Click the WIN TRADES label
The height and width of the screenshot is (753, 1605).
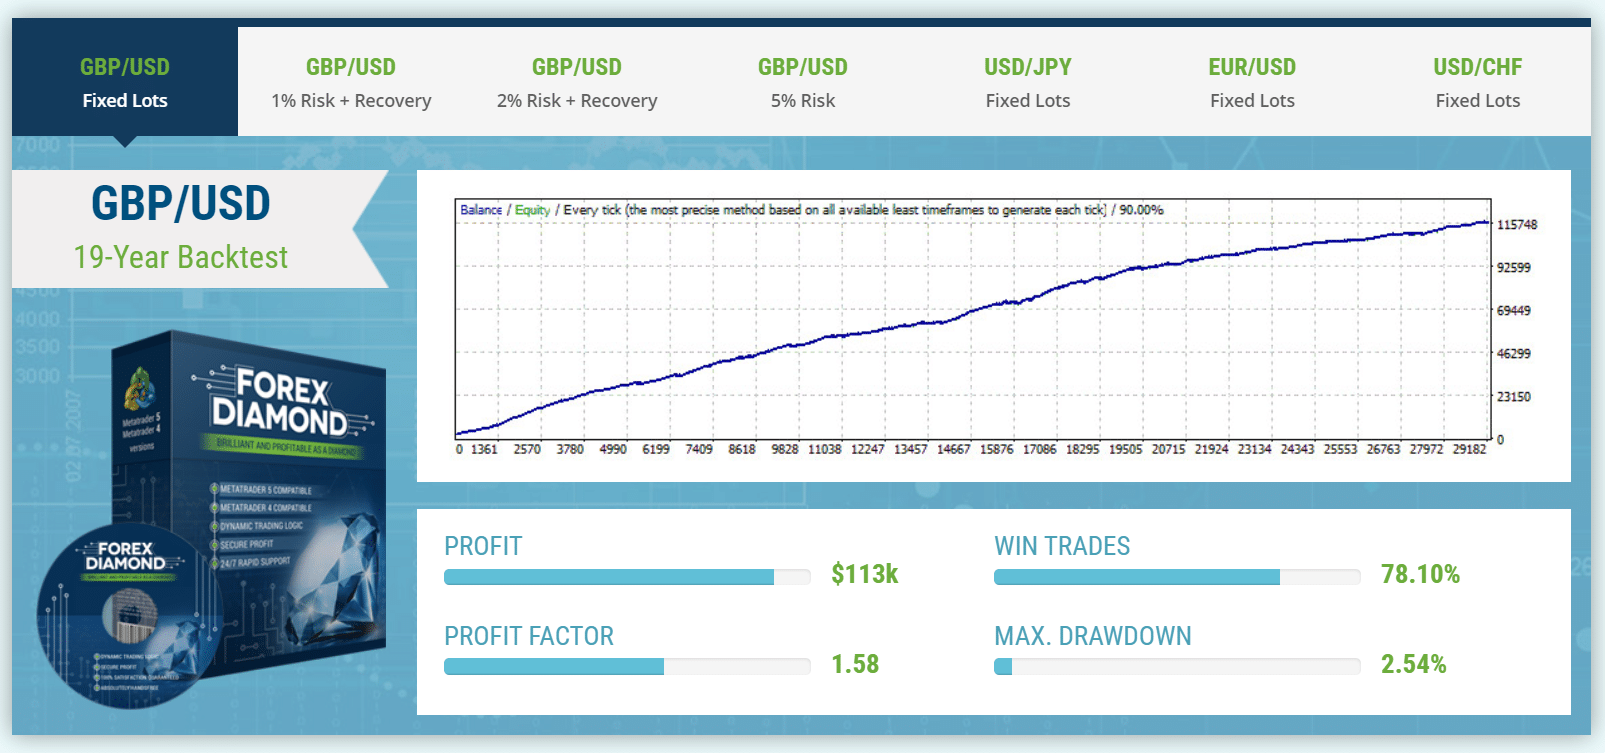tap(1062, 546)
